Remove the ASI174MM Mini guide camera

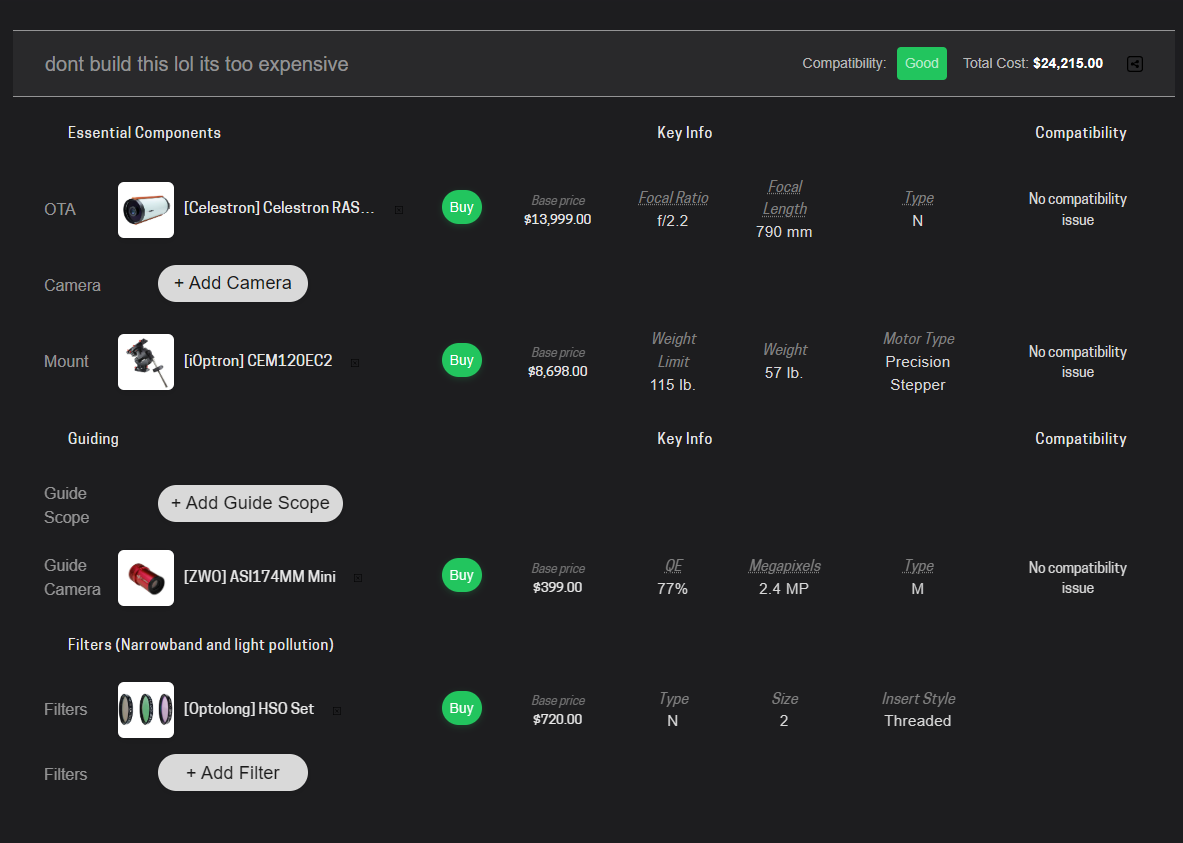(x=357, y=577)
